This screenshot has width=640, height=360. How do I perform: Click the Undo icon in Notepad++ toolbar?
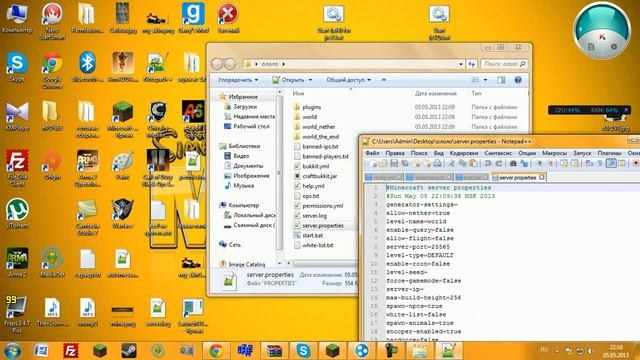click(x=487, y=164)
